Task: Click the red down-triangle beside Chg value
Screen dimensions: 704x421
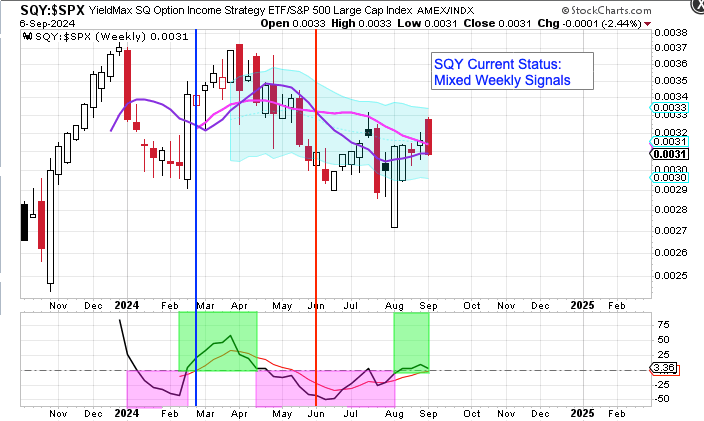Action: (648, 22)
